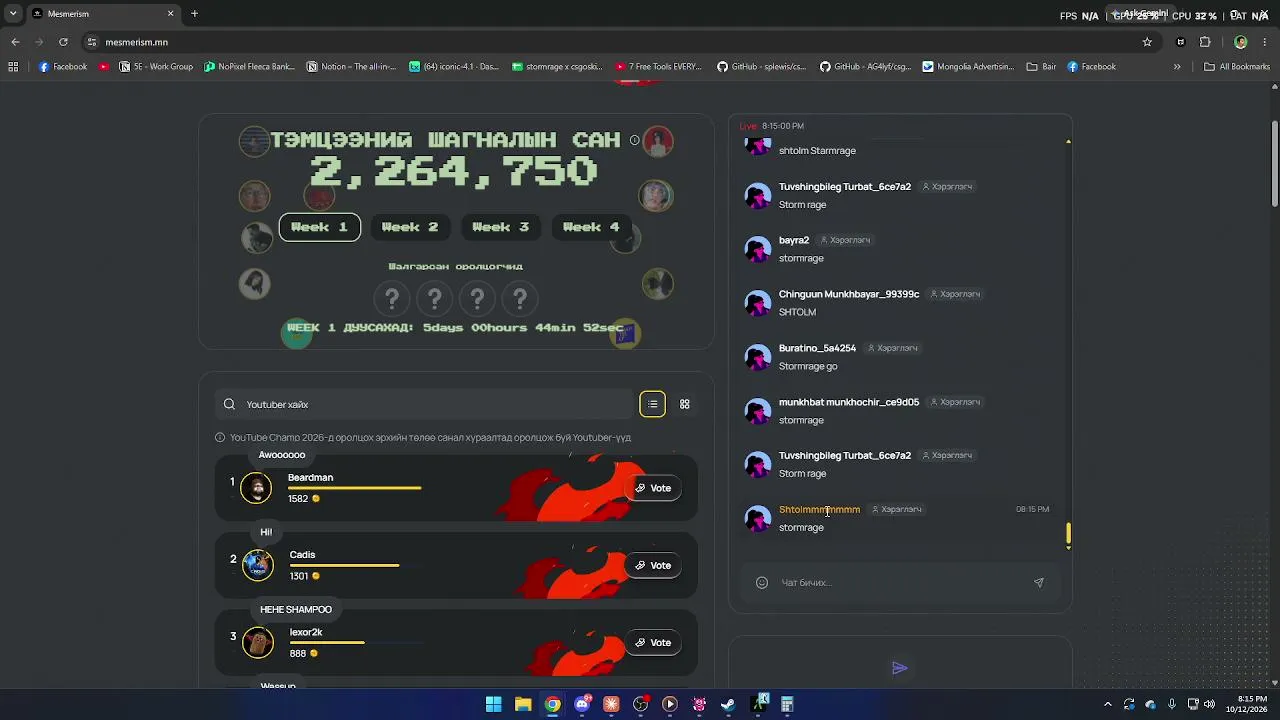This screenshot has height=720, width=1280.
Task: Show hidden system tray icons
Action: pos(1108,704)
